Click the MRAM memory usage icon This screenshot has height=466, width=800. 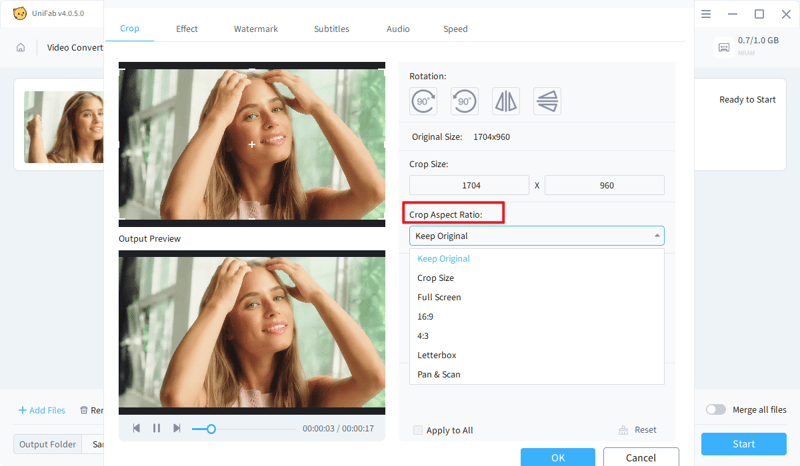point(723,47)
